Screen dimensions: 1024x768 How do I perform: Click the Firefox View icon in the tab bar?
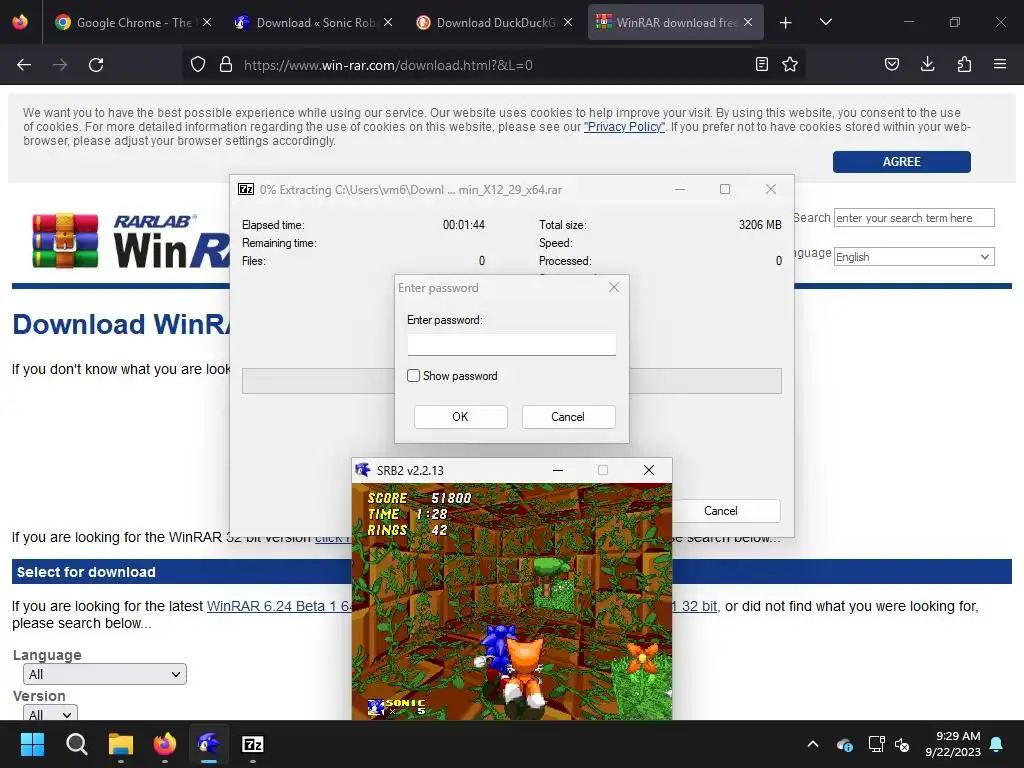(x=20, y=22)
